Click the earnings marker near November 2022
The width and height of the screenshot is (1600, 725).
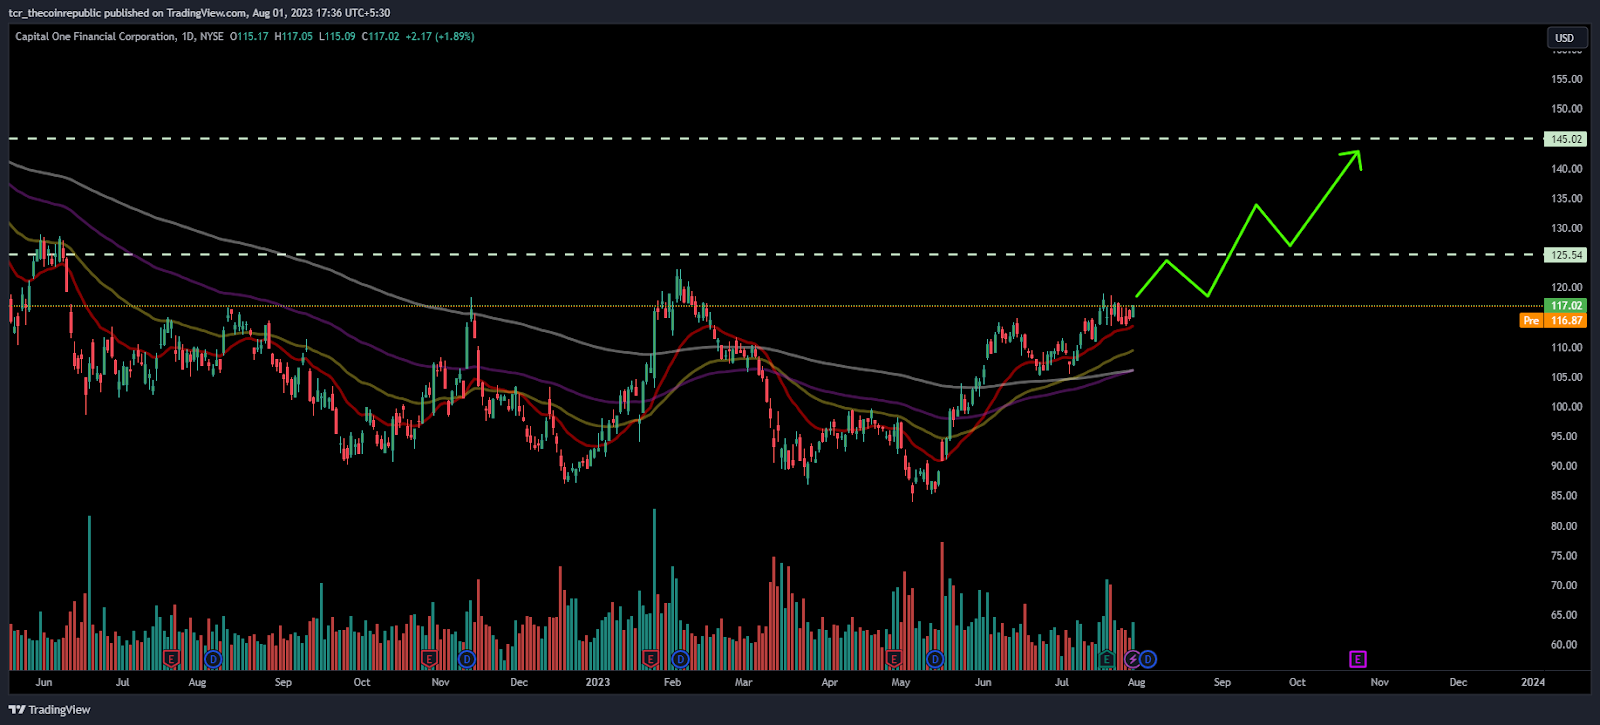tap(430, 659)
